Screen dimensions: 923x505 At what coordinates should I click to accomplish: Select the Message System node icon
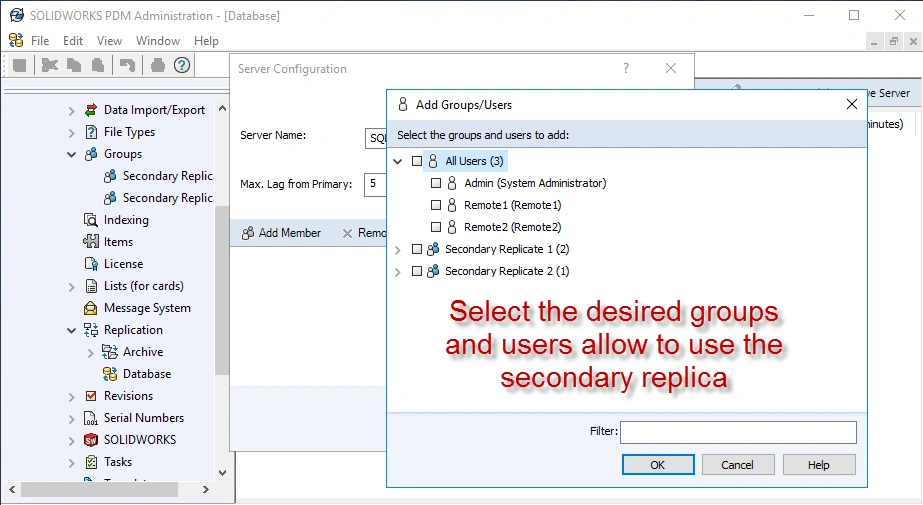(x=91, y=308)
